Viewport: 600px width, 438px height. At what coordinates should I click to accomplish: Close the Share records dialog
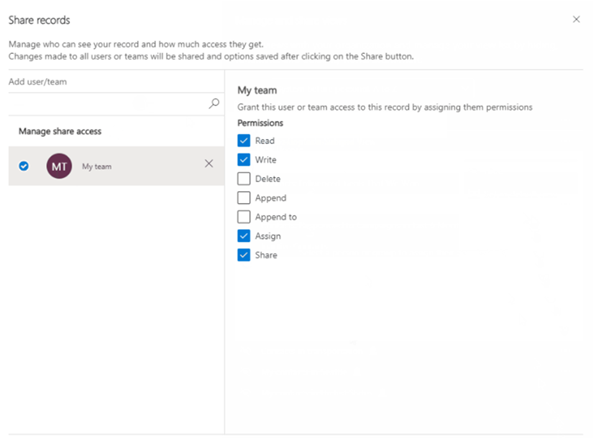[575, 19]
